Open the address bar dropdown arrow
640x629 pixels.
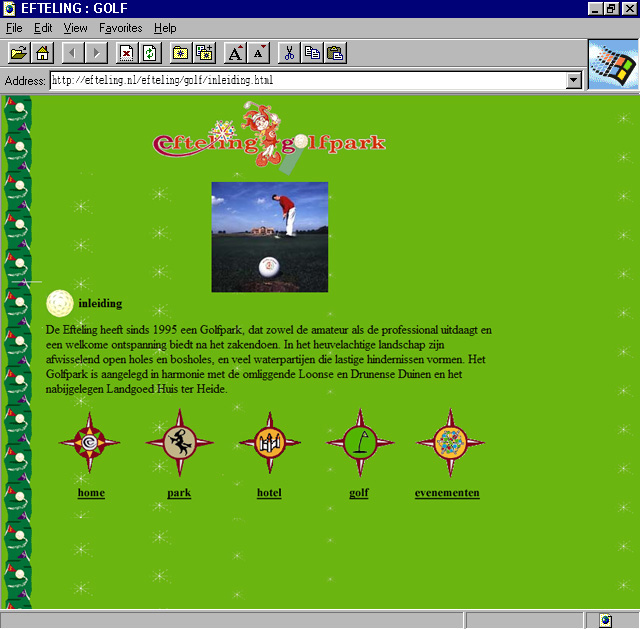pos(573,80)
